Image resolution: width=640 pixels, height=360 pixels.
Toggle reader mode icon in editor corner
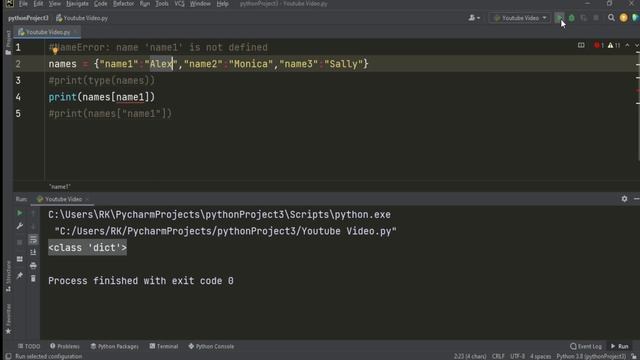point(581,45)
